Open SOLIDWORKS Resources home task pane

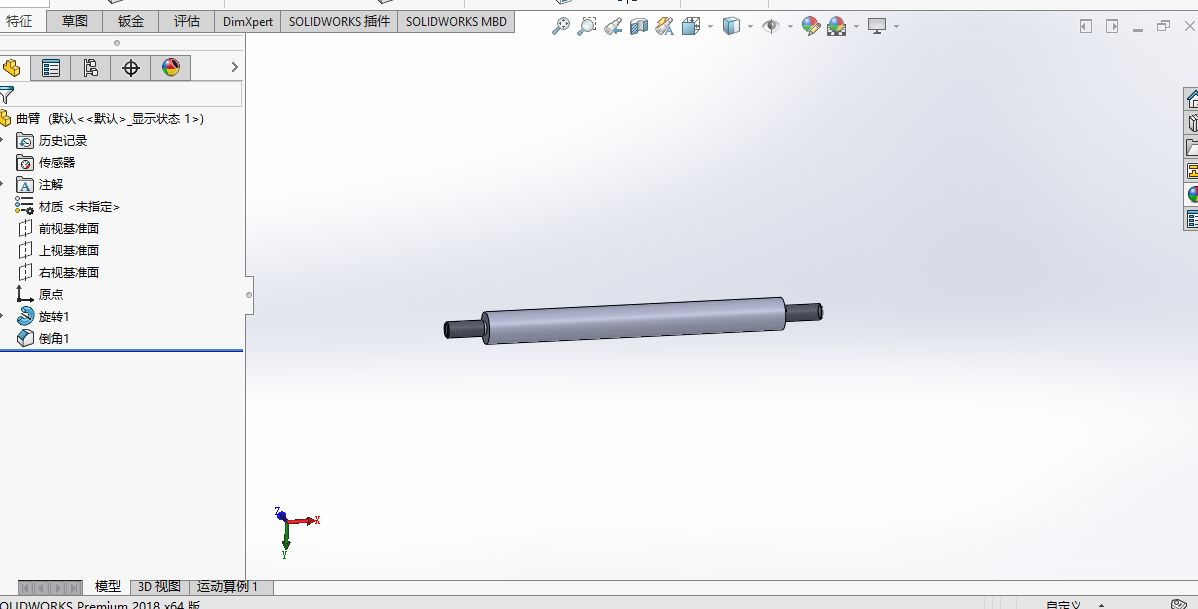(1191, 99)
